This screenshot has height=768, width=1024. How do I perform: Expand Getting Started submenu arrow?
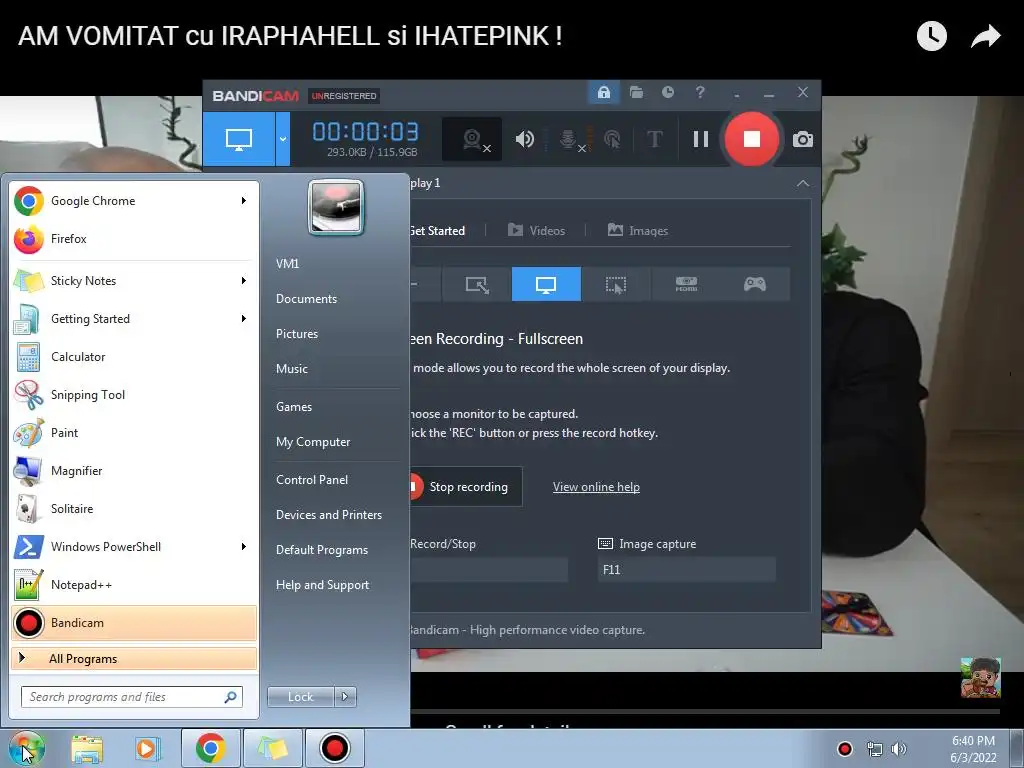pyautogui.click(x=244, y=319)
